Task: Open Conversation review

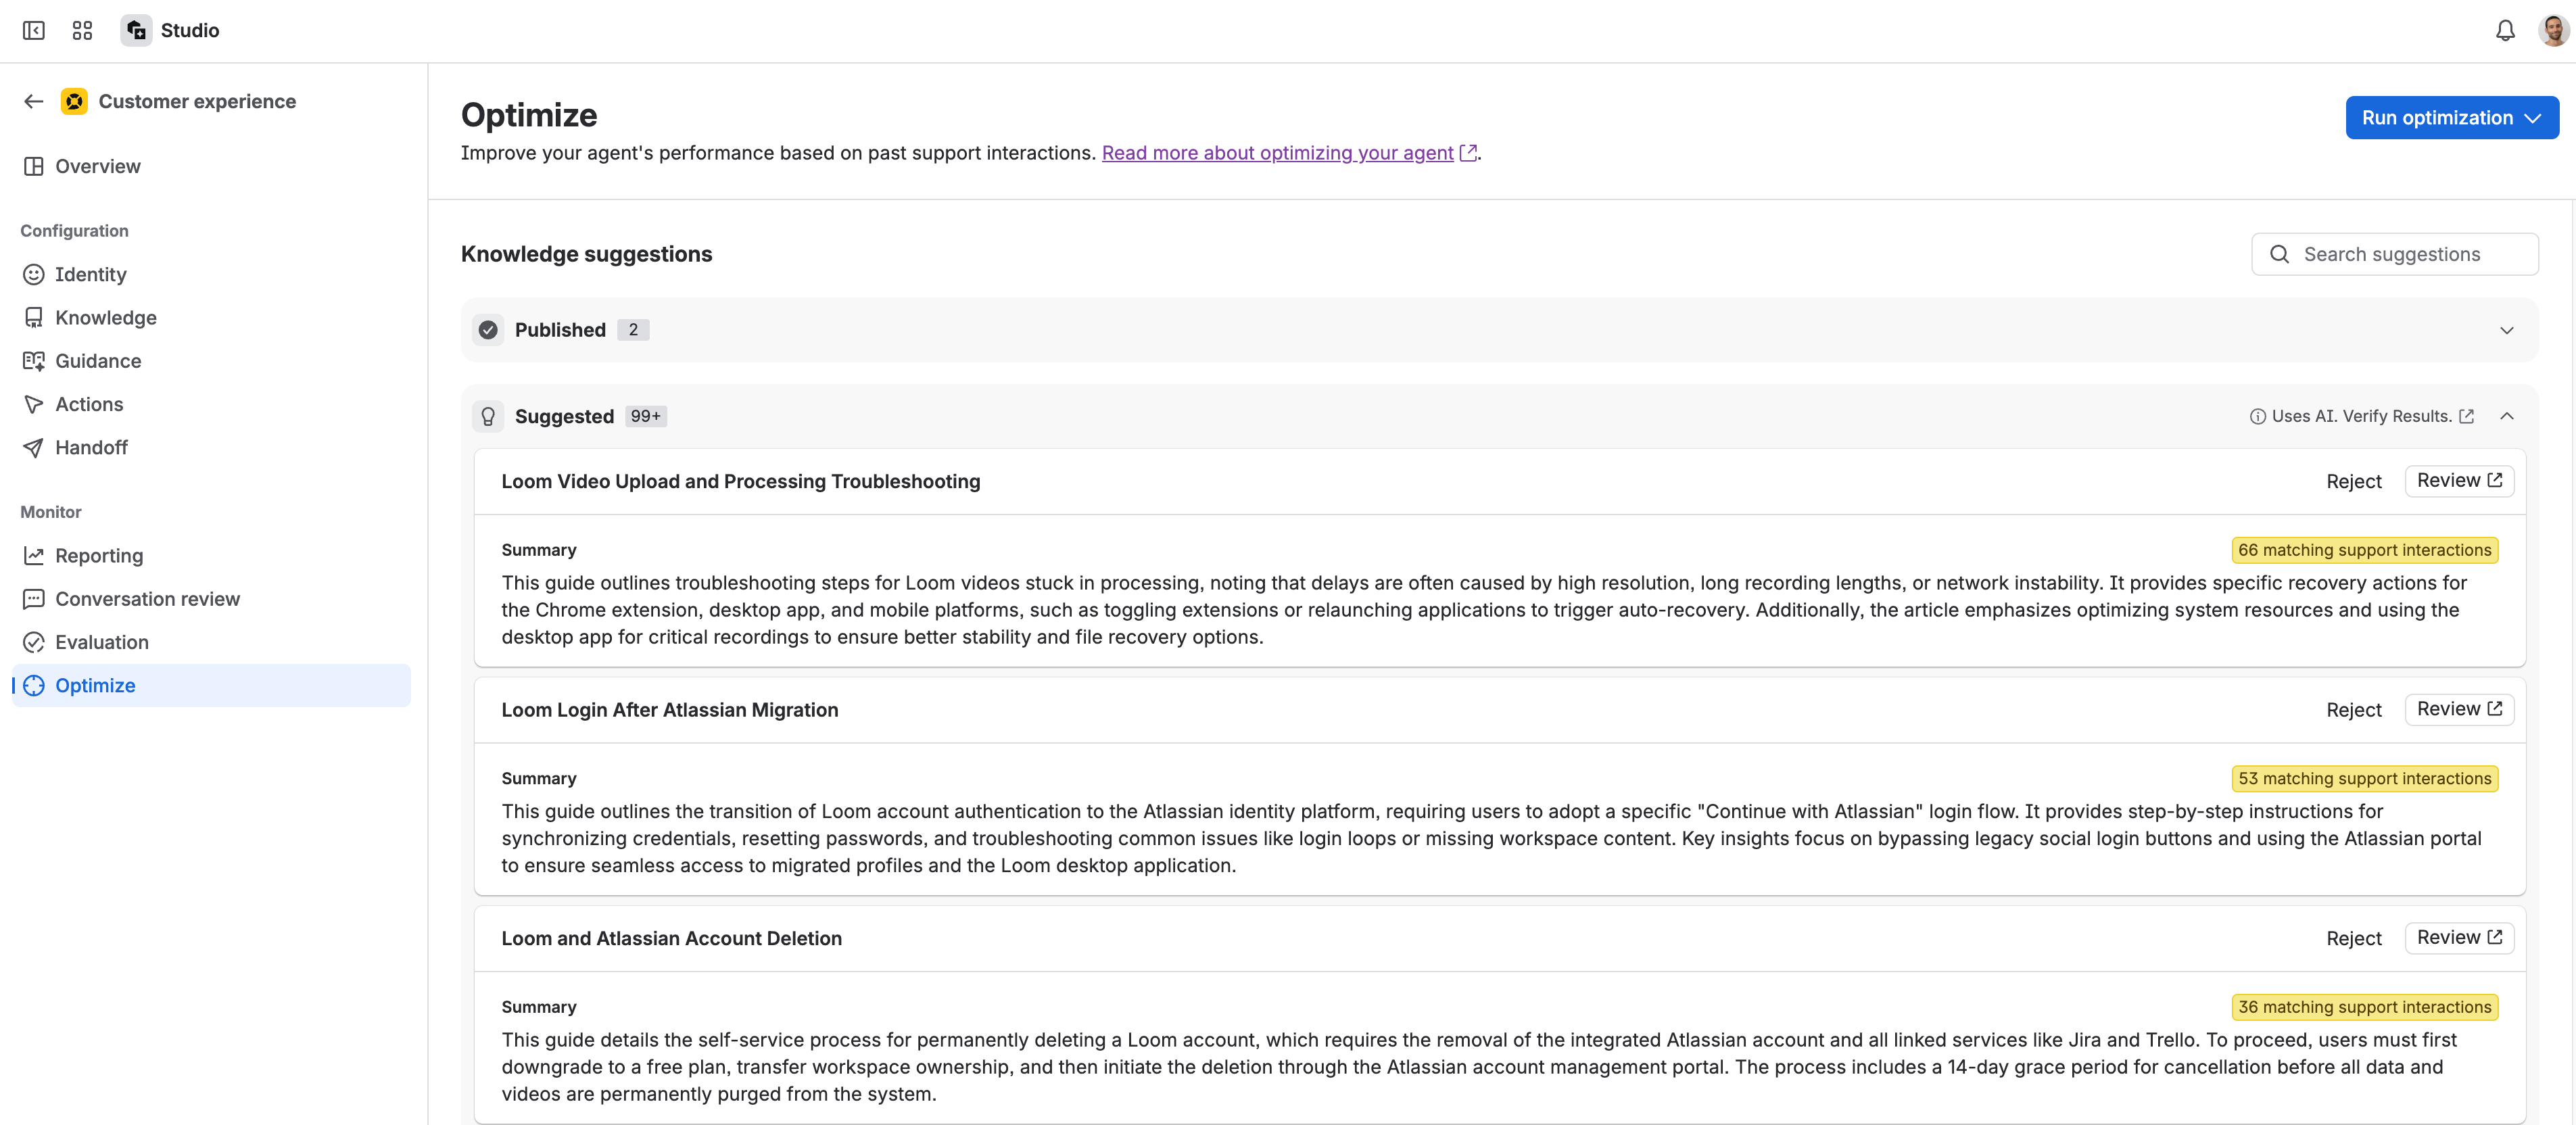Action: [x=211, y=599]
